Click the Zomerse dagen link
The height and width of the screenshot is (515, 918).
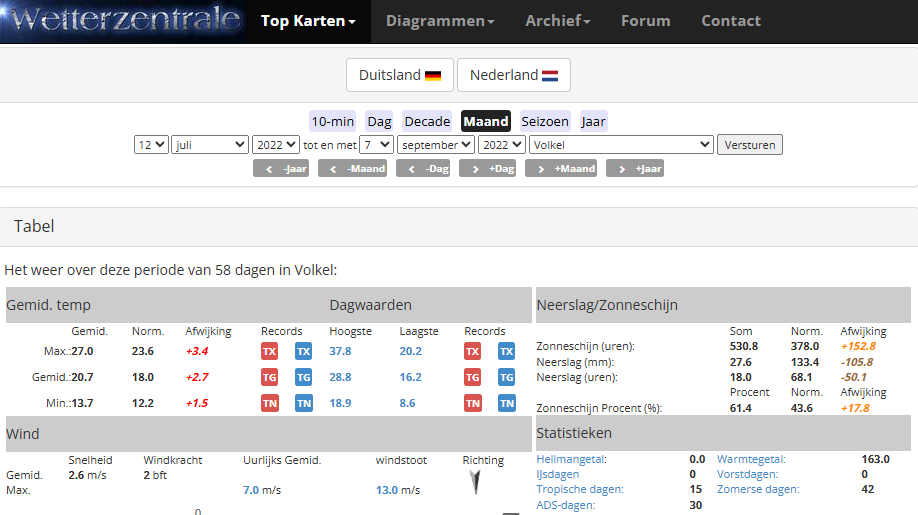click(758, 489)
